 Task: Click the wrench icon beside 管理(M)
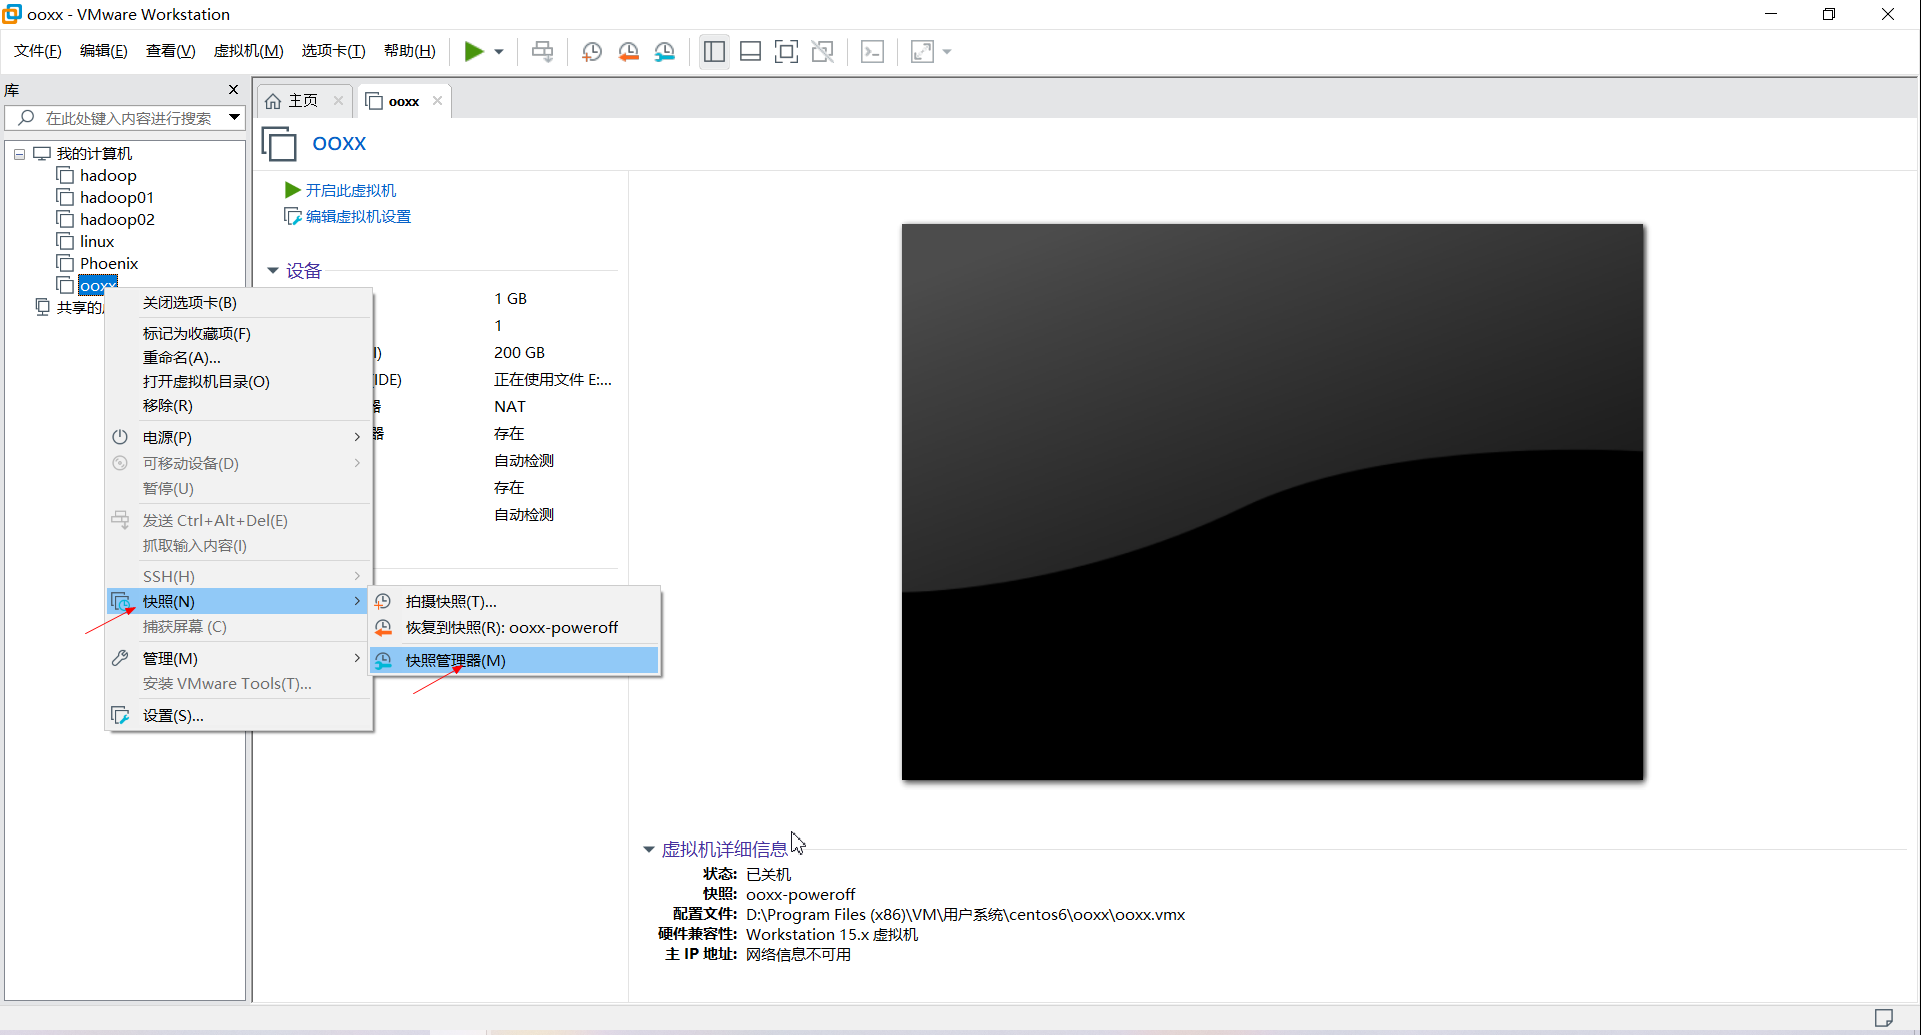click(120, 658)
